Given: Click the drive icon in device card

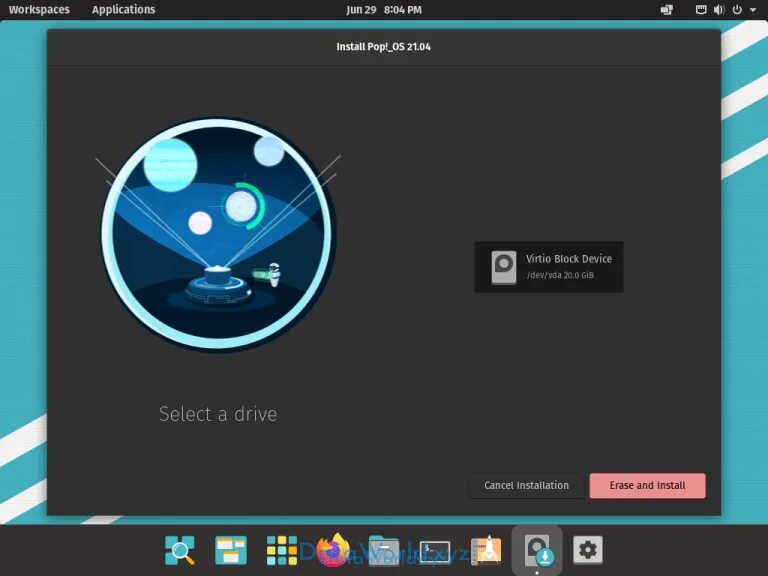Looking at the screenshot, I should 504,267.
